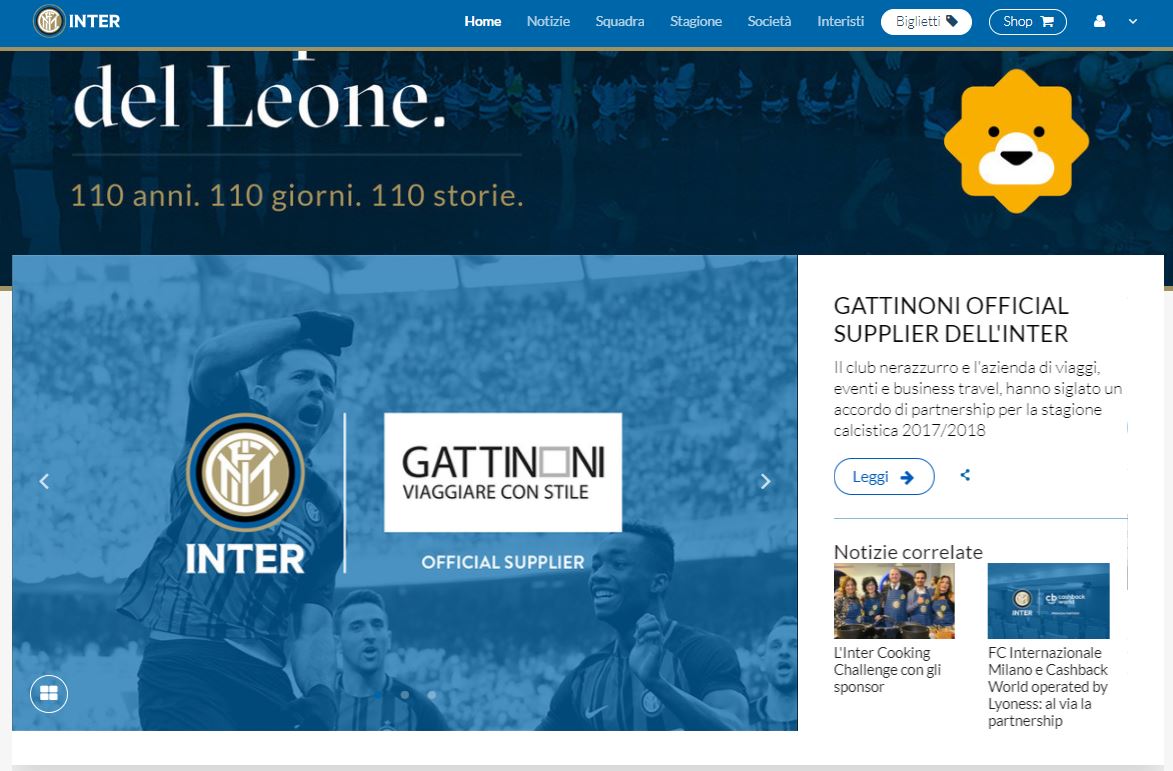The width and height of the screenshot is (1173, 771).
Task: Expand the header dropdown chevron
Action: (1133, 22)
